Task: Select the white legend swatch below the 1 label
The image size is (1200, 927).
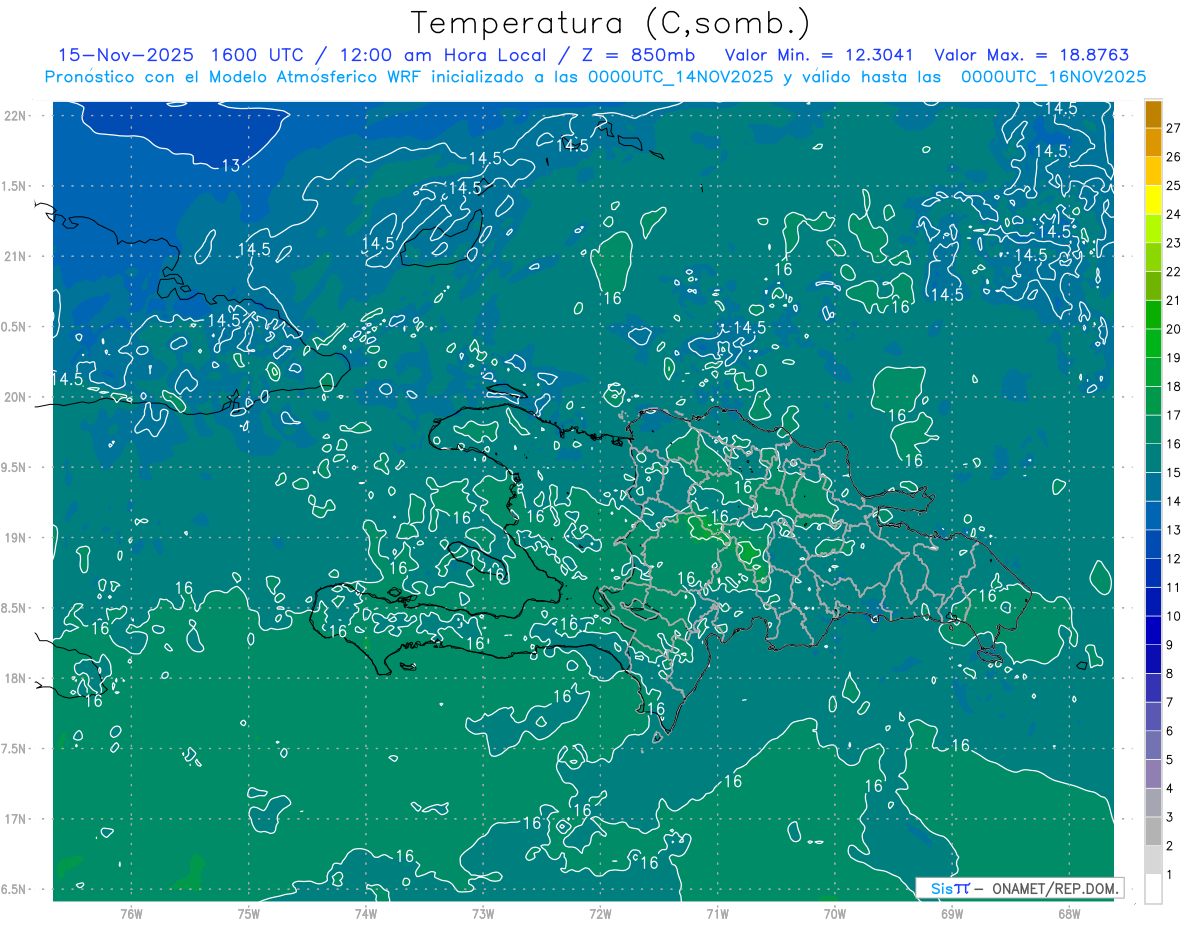Action: point(1153,889)
